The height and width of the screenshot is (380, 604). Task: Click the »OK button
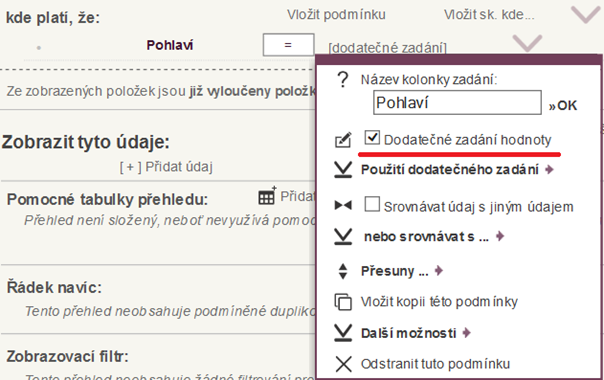click(x=563, y=105)
